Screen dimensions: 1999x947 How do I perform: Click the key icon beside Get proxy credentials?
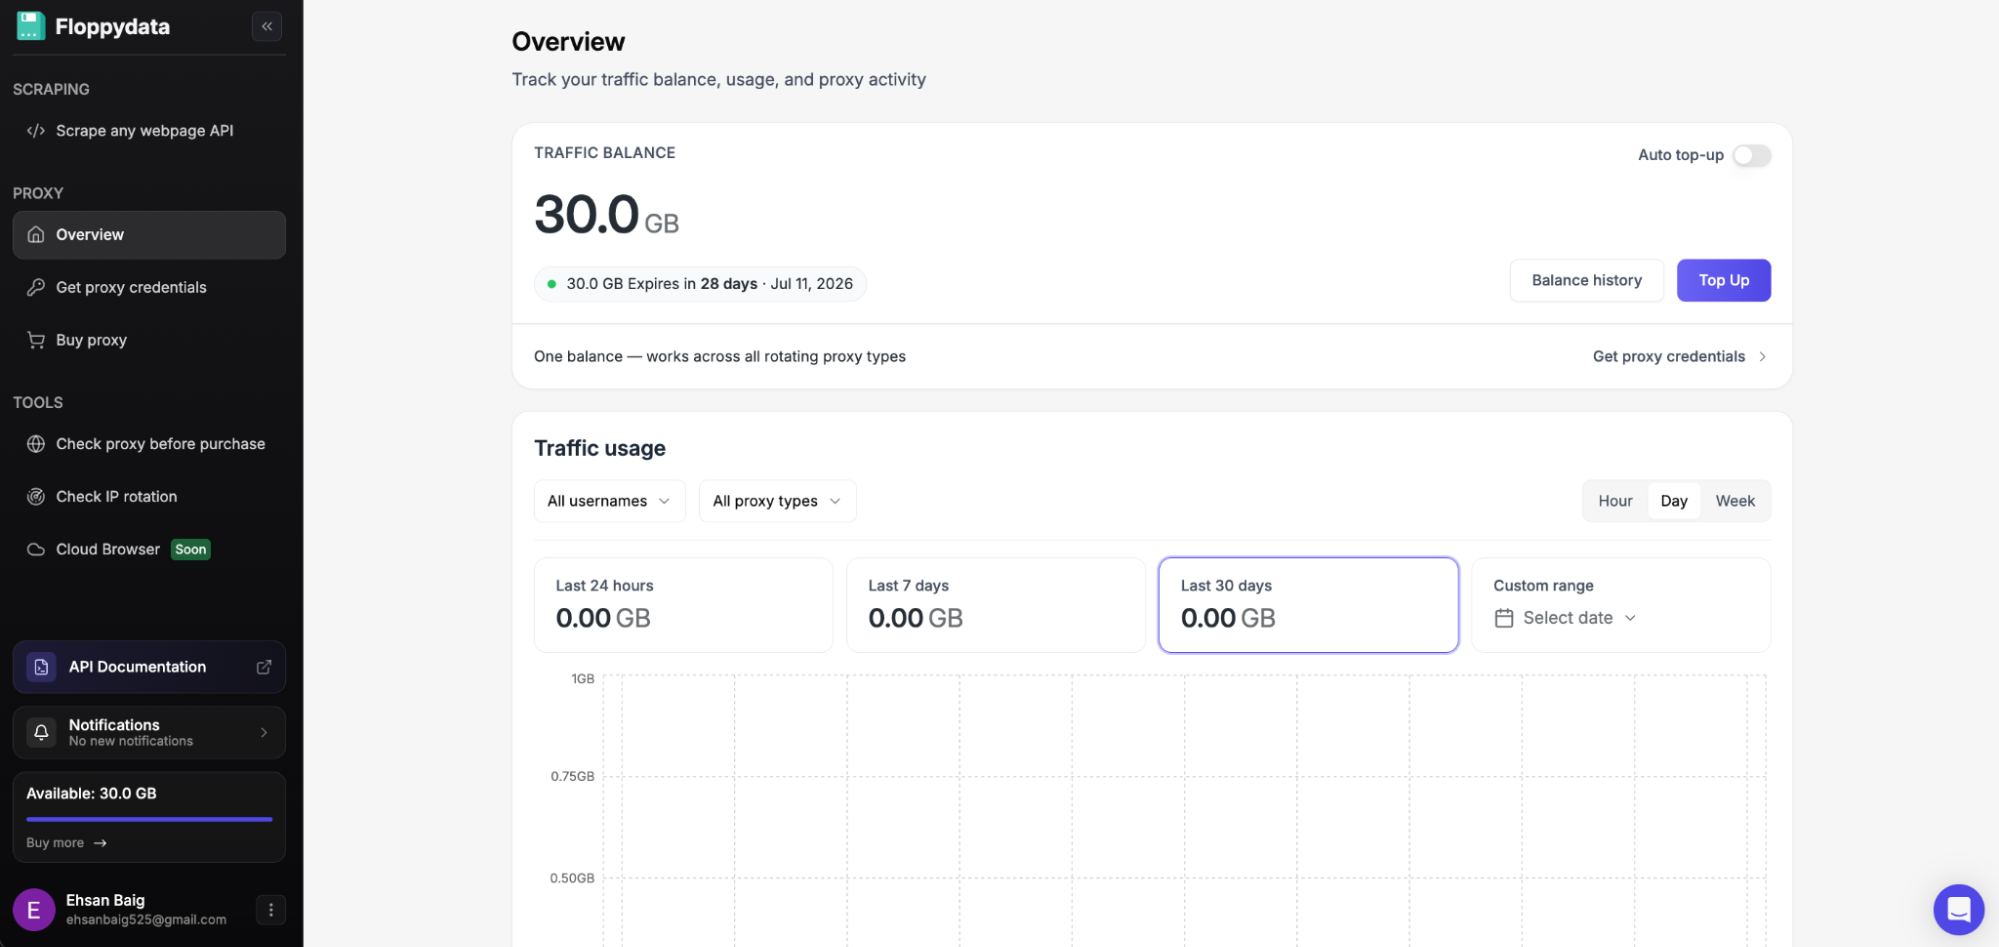pyautogui.click(x=36, y=288)
